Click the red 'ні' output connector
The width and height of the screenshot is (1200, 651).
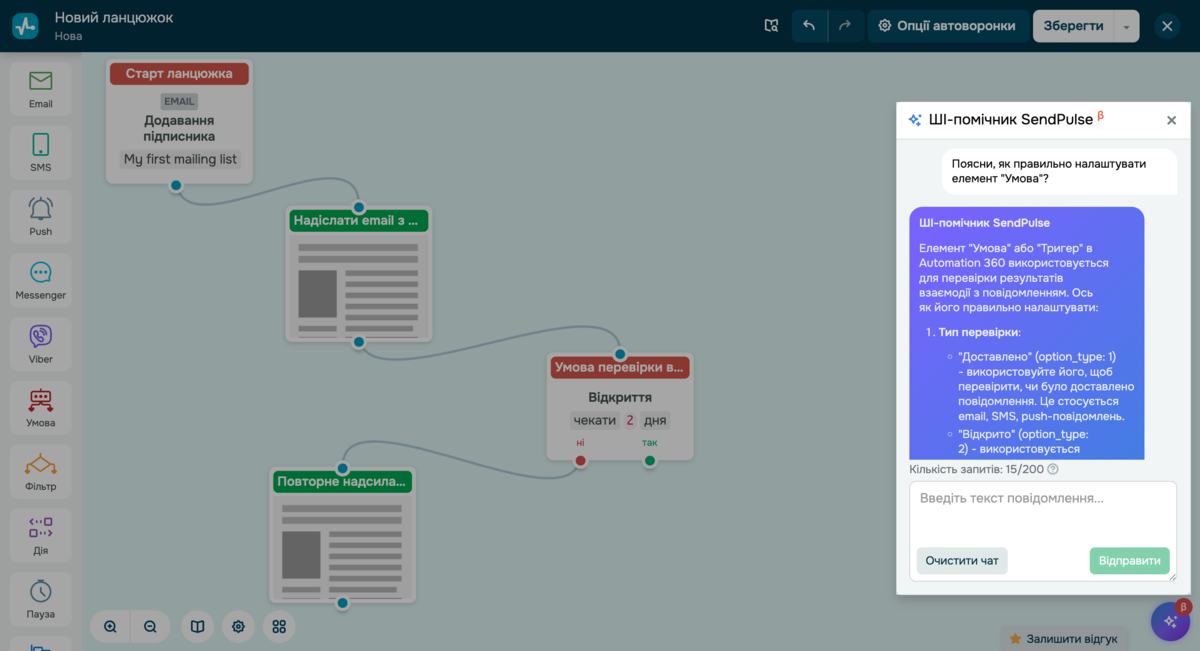[581, 461]
